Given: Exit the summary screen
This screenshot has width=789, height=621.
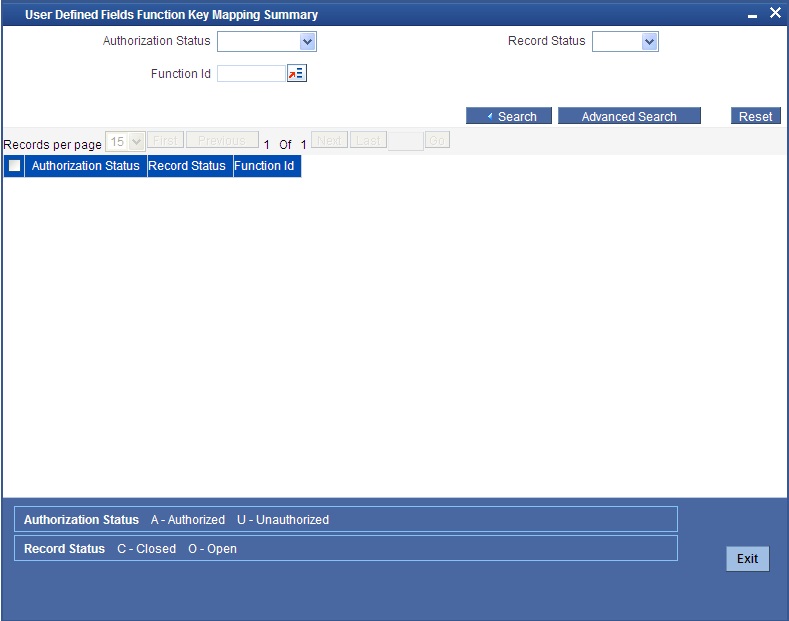Looking at the screenshot, I should tap(747, 559).
